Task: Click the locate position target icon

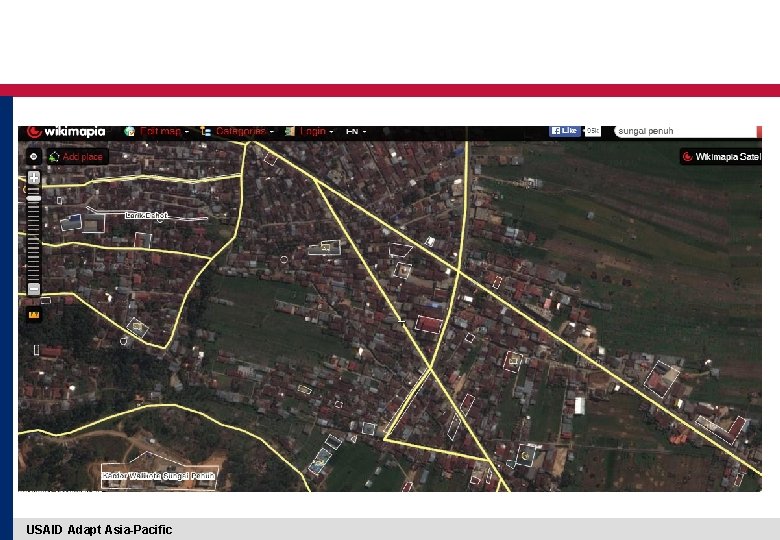Action: tap(33, 157)
